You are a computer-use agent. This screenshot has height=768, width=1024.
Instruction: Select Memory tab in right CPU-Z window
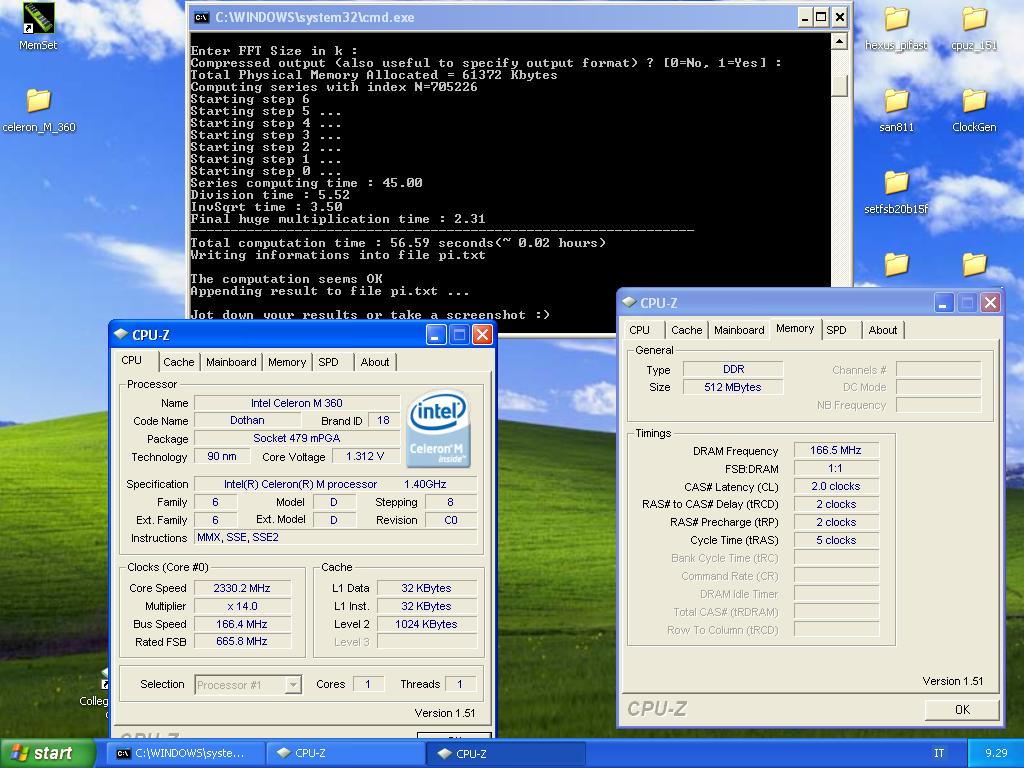(x=795, y=328)
